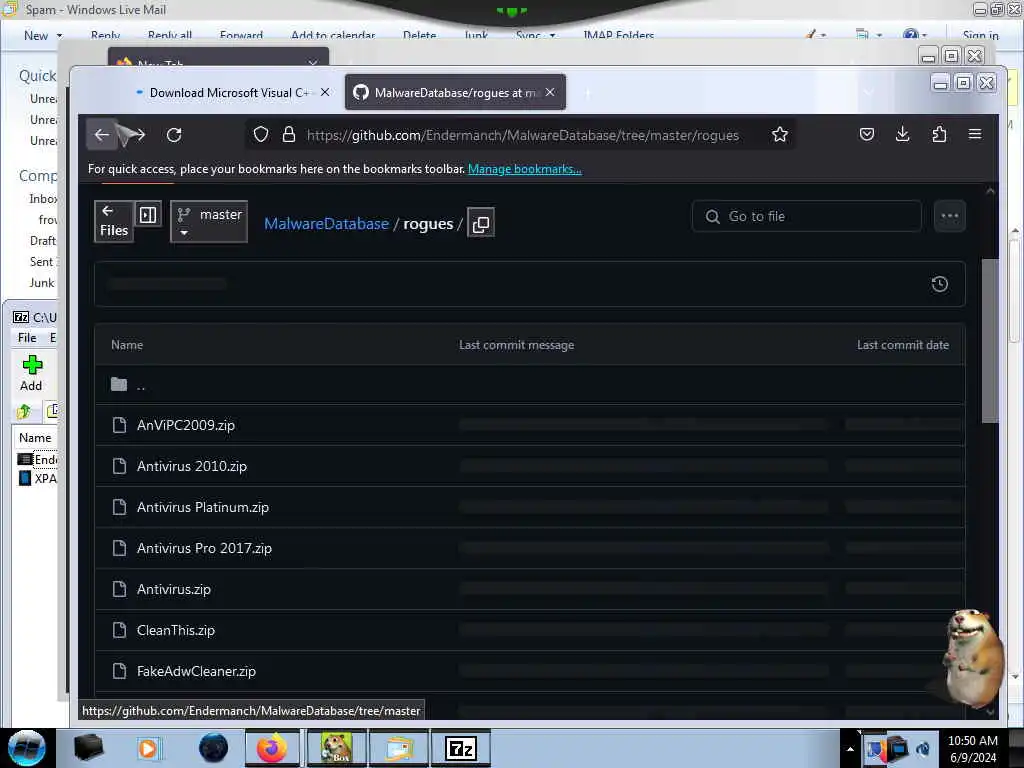The image size is (1024, 768).
Task: Click the GitHub URL address bar
Action: pyautogui.click(x=522, y=135)
